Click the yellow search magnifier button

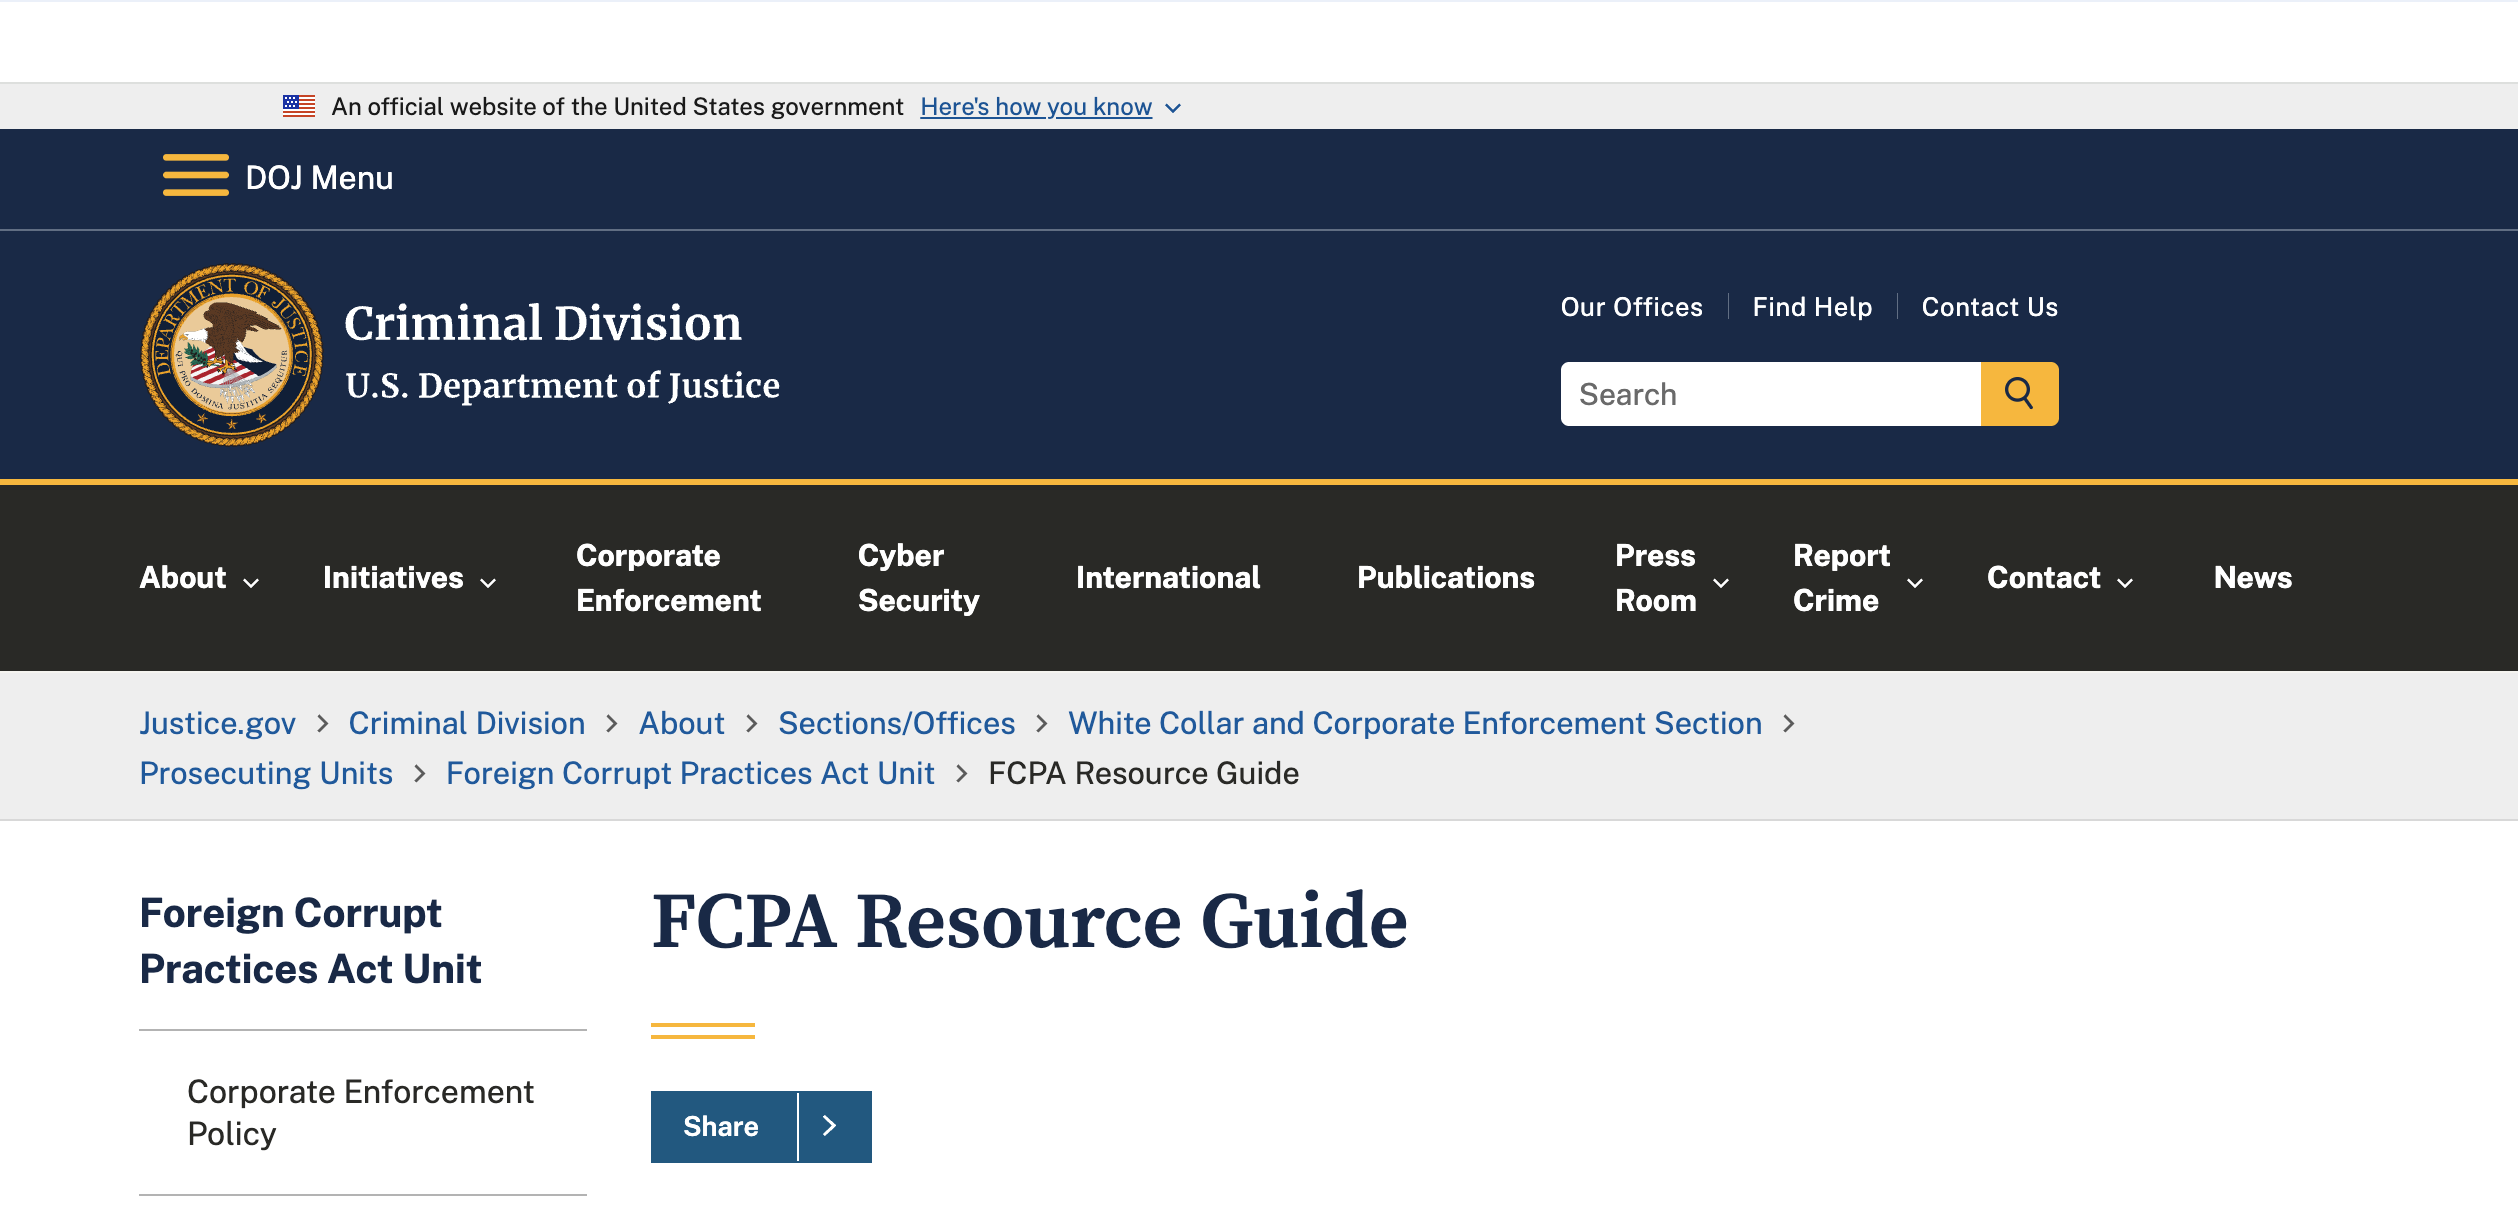click(2019, 394)
